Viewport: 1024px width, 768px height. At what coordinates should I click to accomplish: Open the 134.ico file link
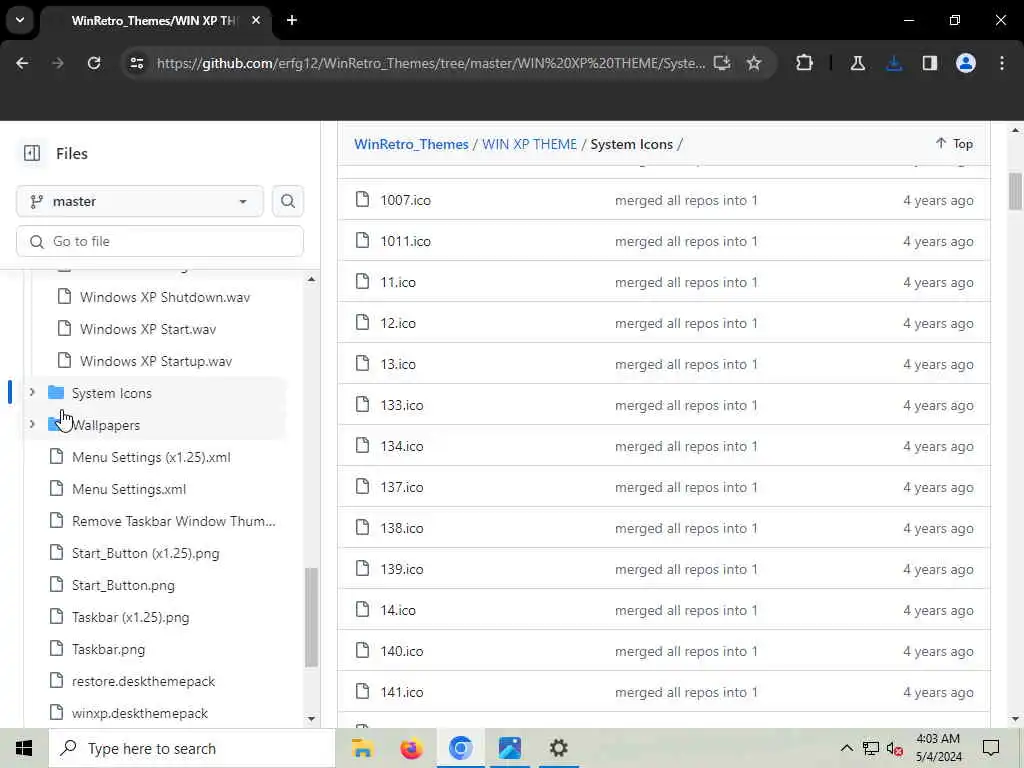point(402,447)
